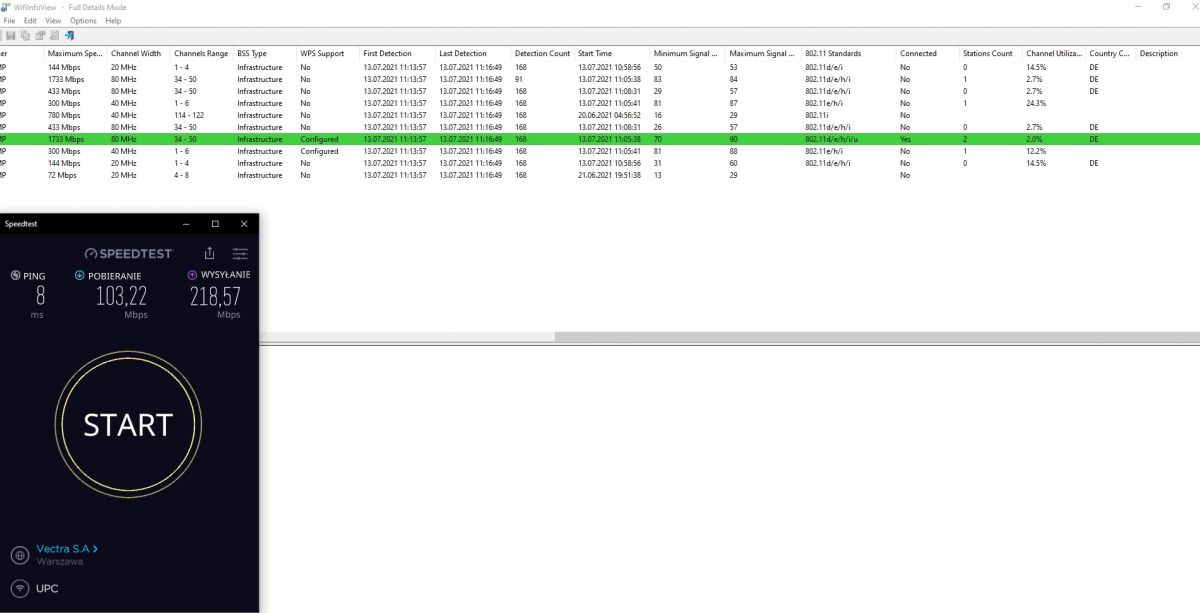Open Speedtest settings sliders icon
The height and width of the screenshot is (613, 1200).
pyautogui.click(x=240, y=254)
